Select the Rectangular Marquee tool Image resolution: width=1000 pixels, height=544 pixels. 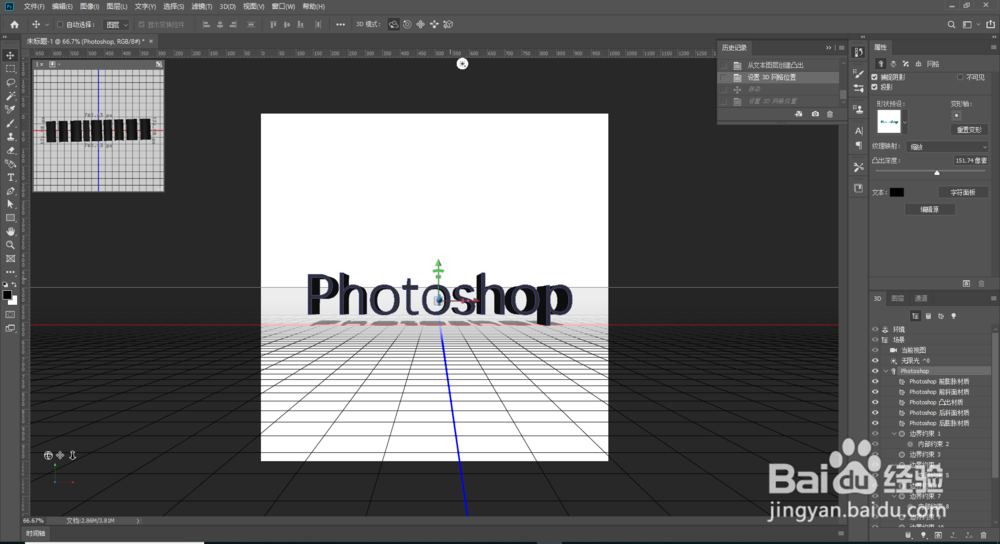pos(10,69)
